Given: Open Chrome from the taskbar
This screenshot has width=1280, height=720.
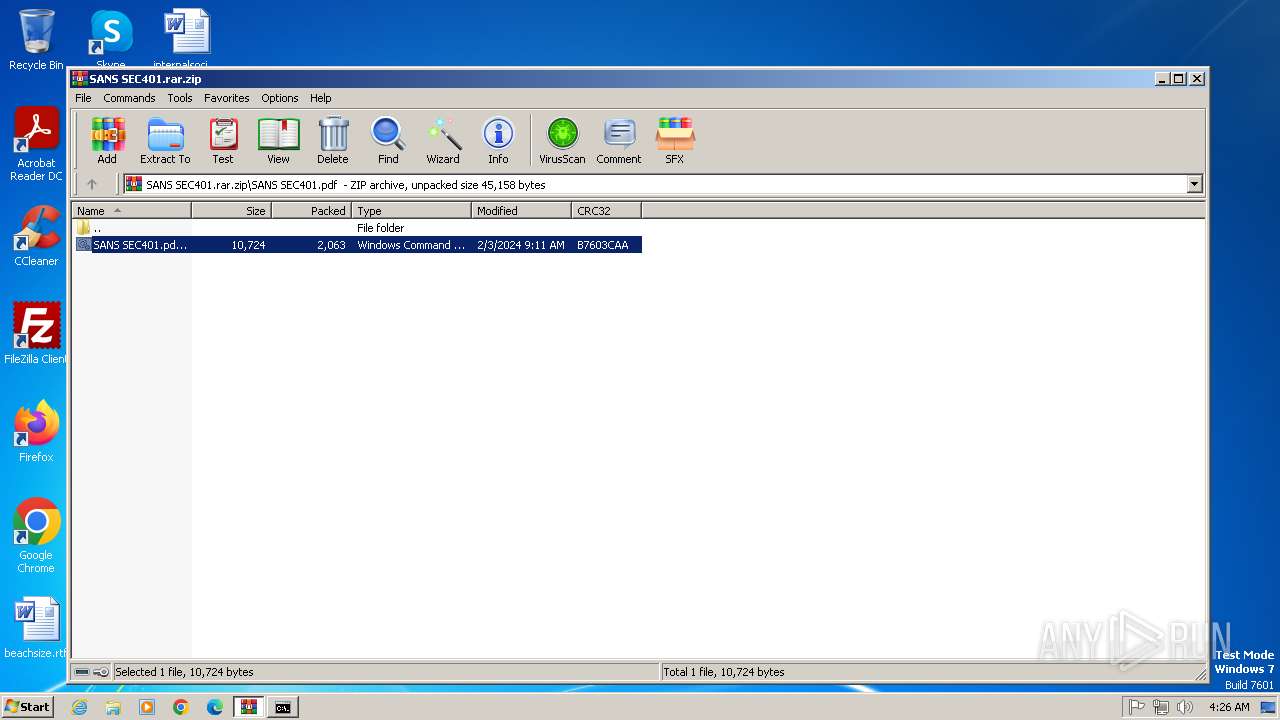Looking at the screenshot, I should click(x=181, y=707).
